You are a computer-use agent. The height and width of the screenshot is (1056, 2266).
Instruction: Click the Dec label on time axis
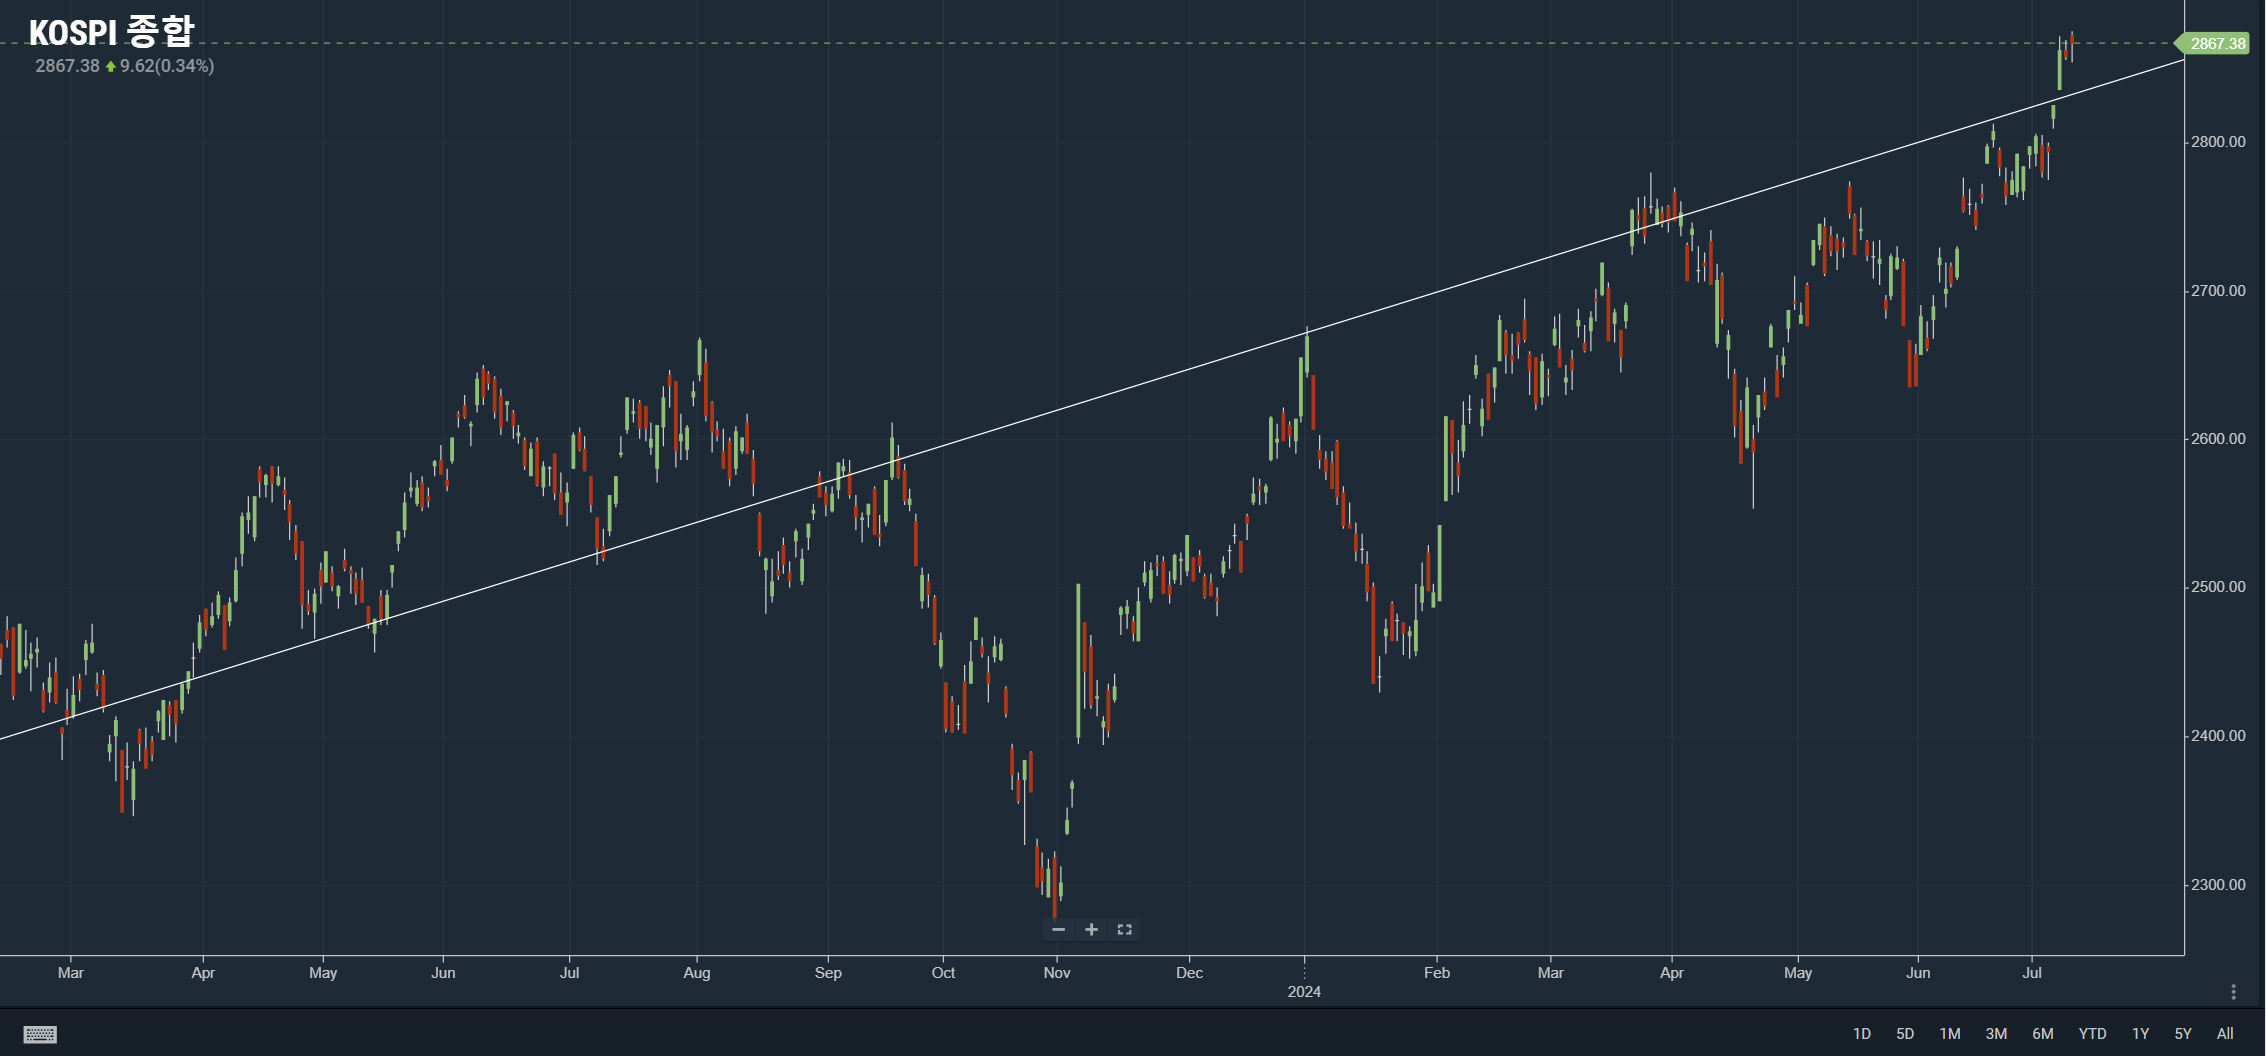(1189, 973)
